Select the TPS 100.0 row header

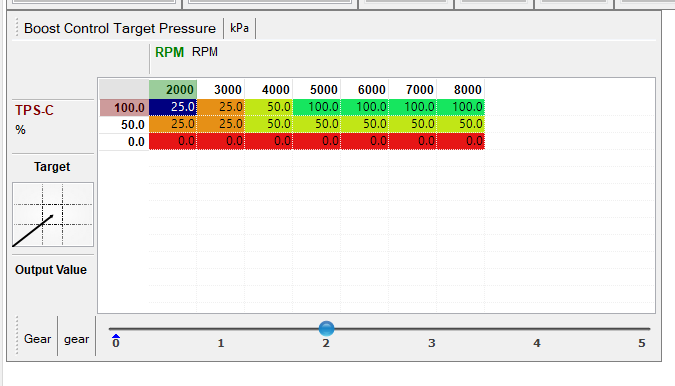[x=124, y=107]
